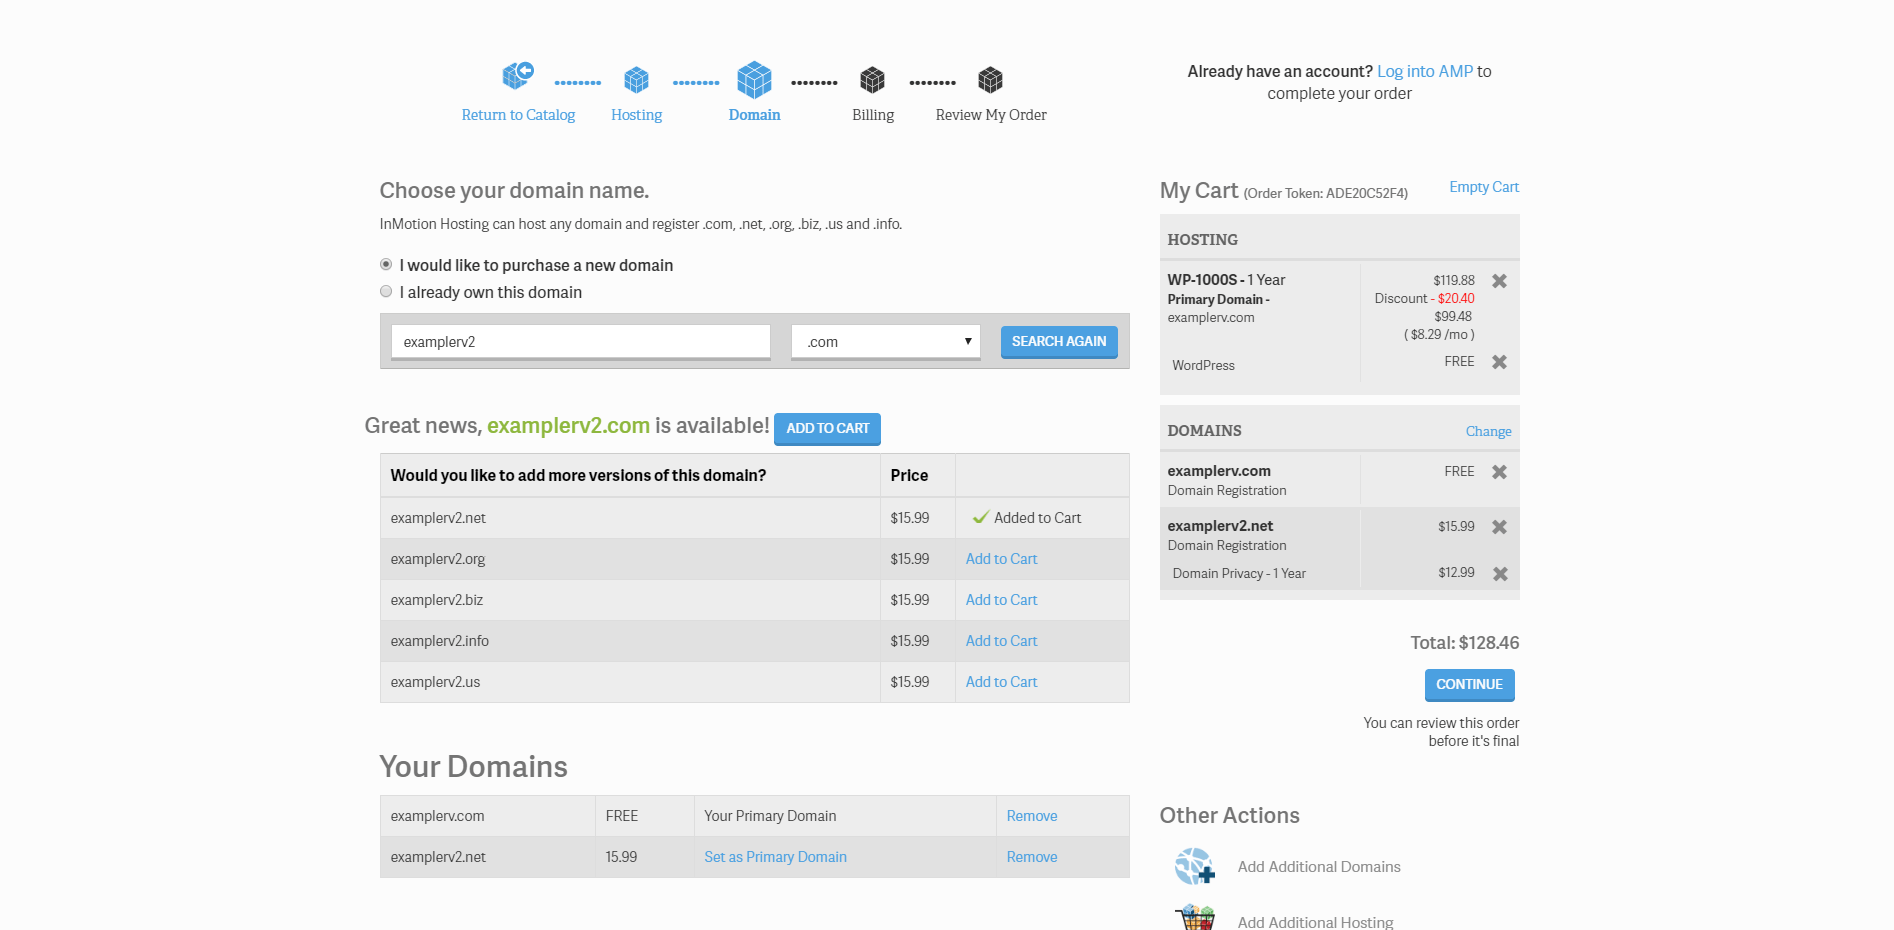Screen dimensions: 1894x930
Task: Click the Continue button
Action: [1469, 685]
